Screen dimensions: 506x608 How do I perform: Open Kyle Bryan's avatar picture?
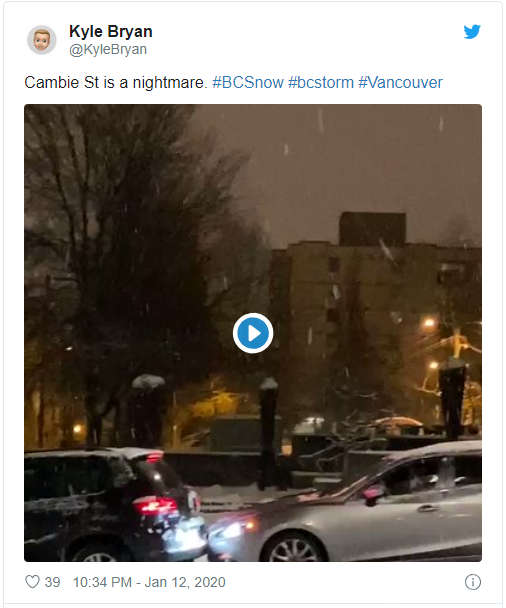pos(41,40)
